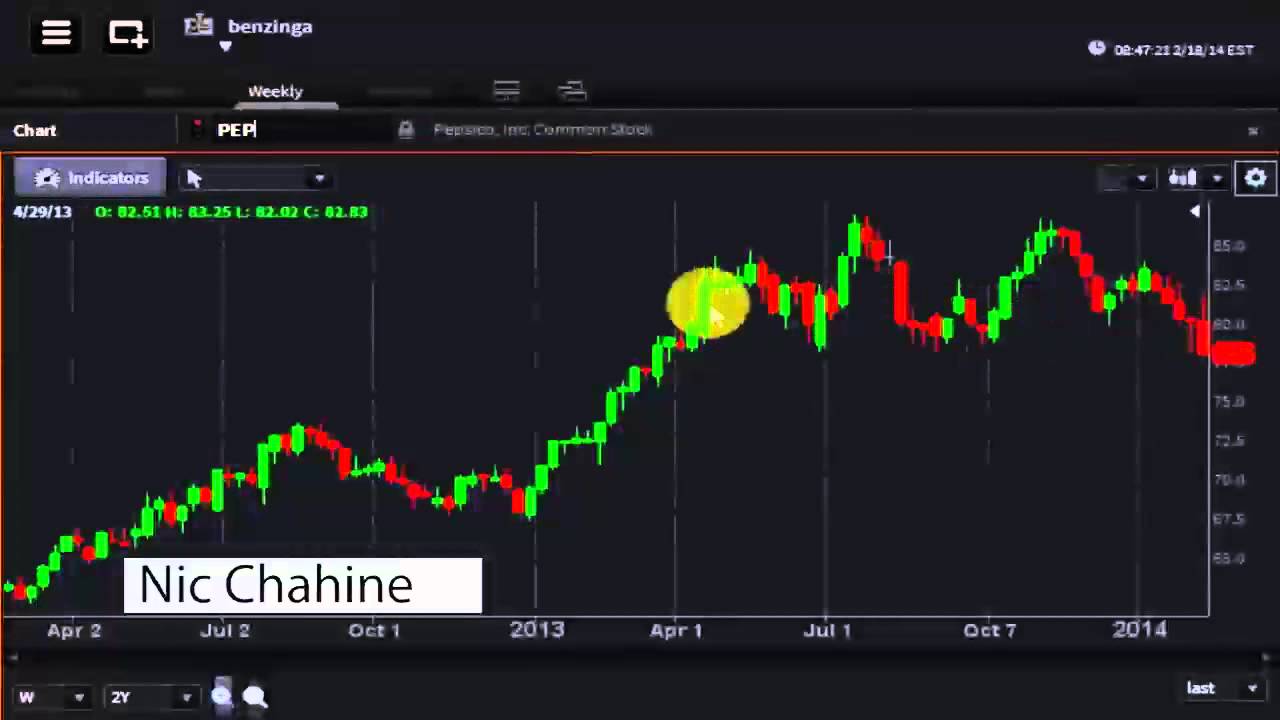The image size is (1280, 720).
Task: Click the Jul 1 date axis label
Action: tap(826, 630)
